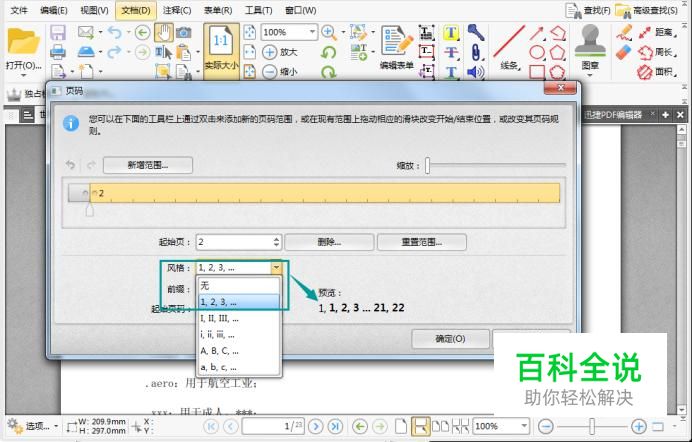Click the 新增范围 button

[148, 165]
